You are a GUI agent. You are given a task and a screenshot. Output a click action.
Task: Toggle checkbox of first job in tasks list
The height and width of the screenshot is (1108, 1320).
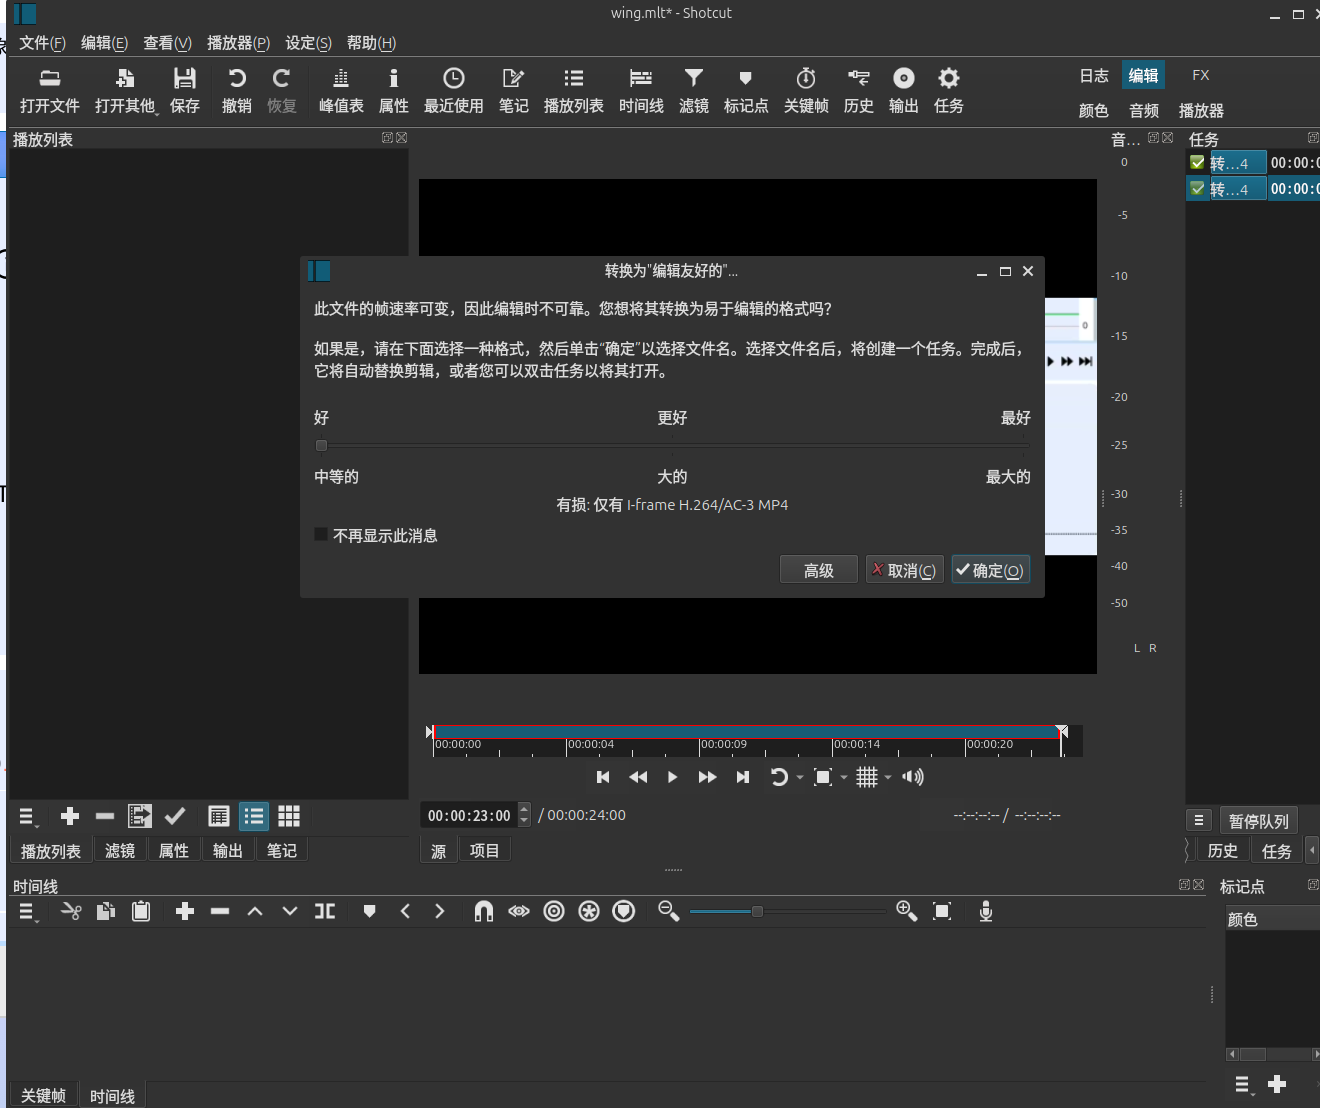(x=1197, y=162)
